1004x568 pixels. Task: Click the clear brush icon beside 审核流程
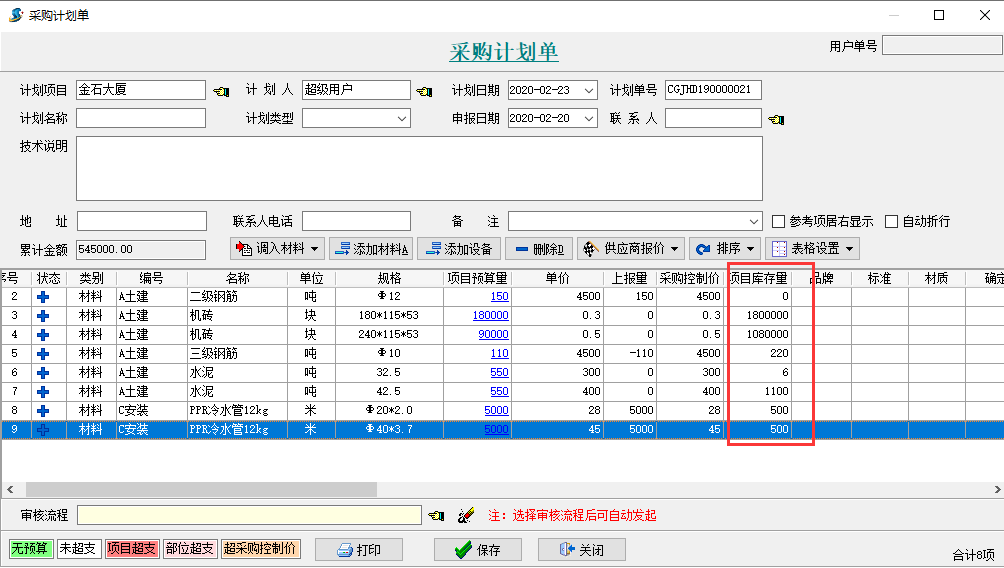pos(465,516)
